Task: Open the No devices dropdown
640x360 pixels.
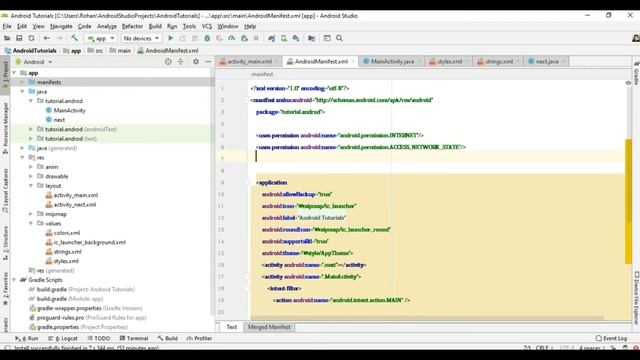Action: [x=141, y=38]
